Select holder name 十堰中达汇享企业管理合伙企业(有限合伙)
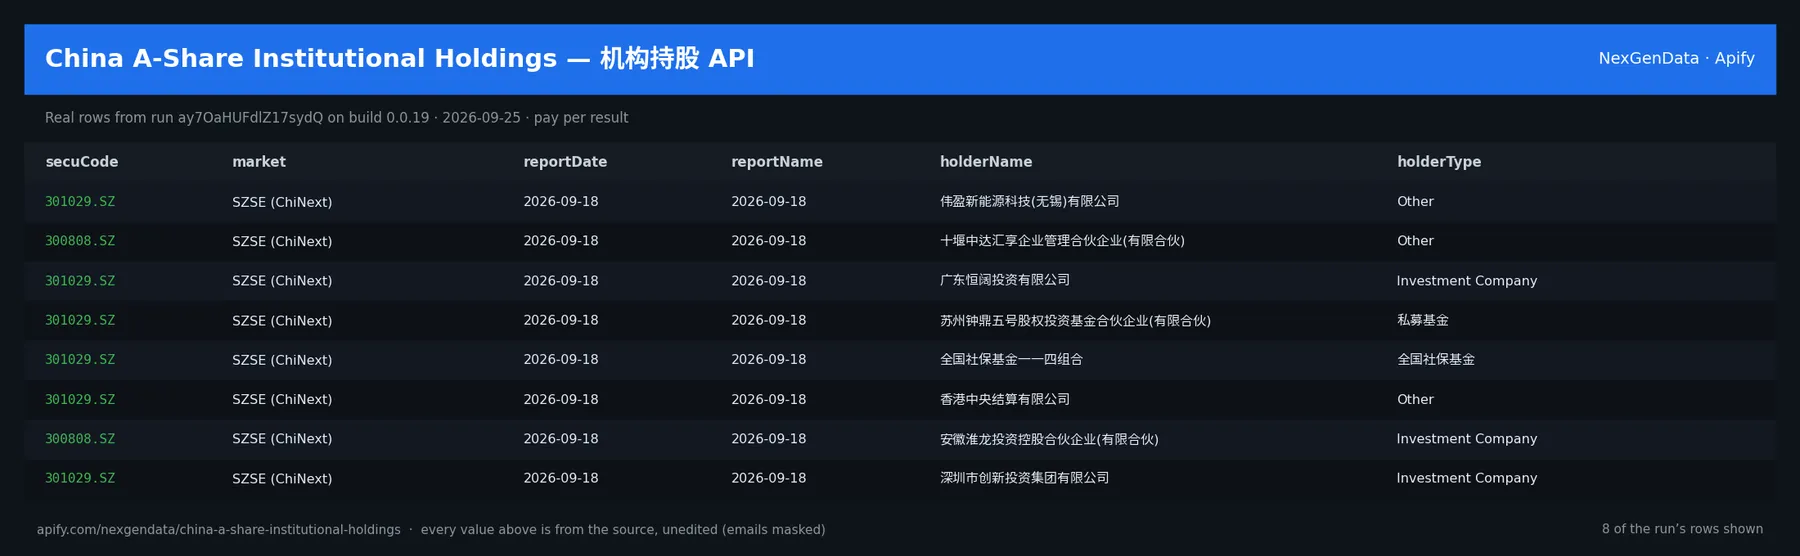1800x556 pixels. pyautogui.click(x=1062, y=241)
